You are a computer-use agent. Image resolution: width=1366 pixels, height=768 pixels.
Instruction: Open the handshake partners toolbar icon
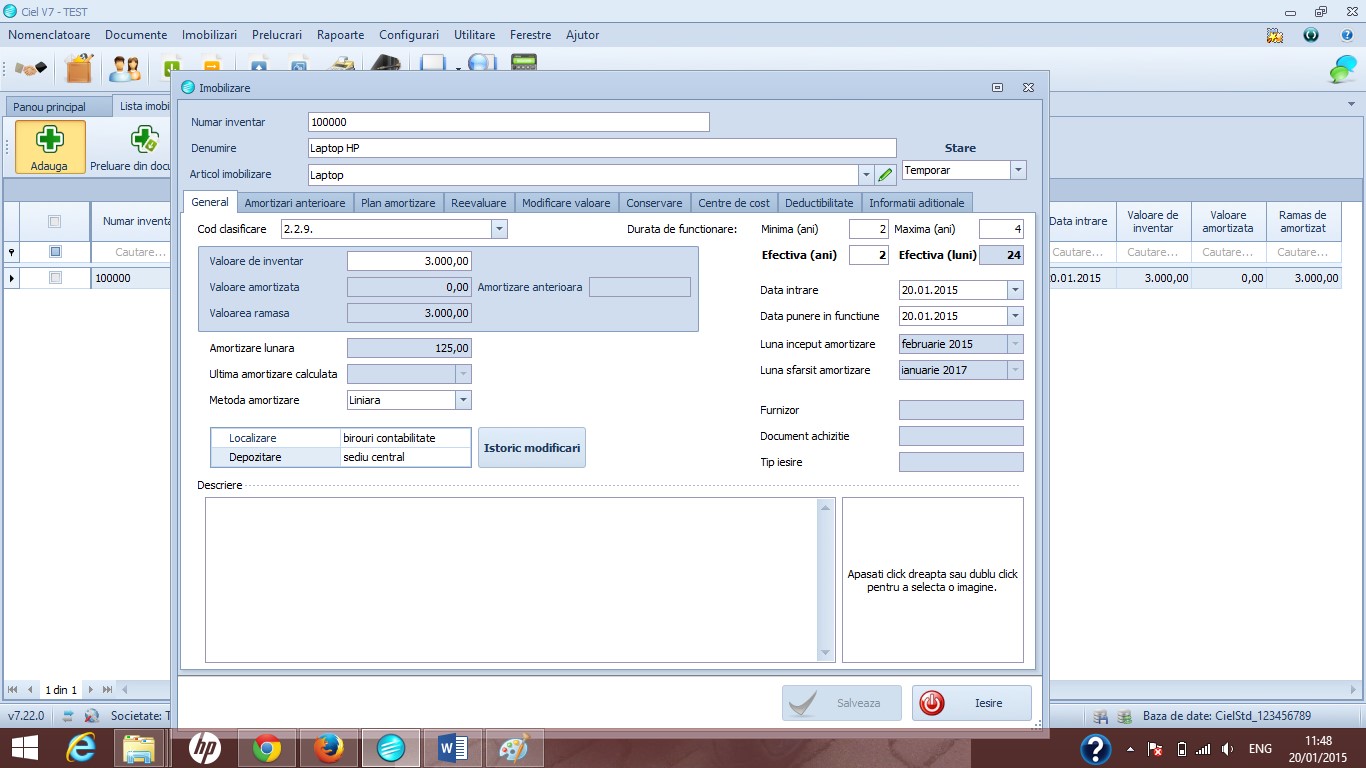(31, 69)
